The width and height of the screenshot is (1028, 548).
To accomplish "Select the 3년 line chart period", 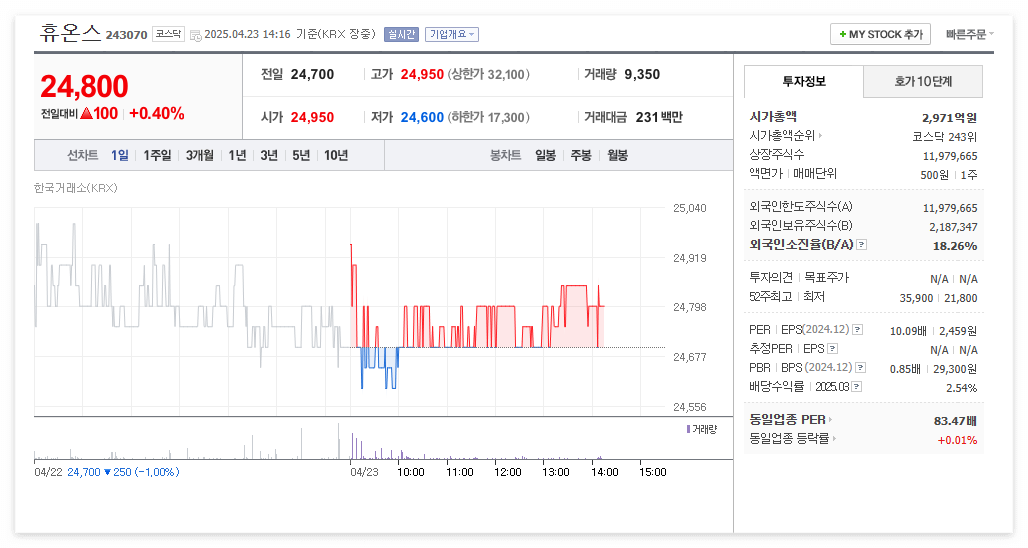I will coord(269,155).
